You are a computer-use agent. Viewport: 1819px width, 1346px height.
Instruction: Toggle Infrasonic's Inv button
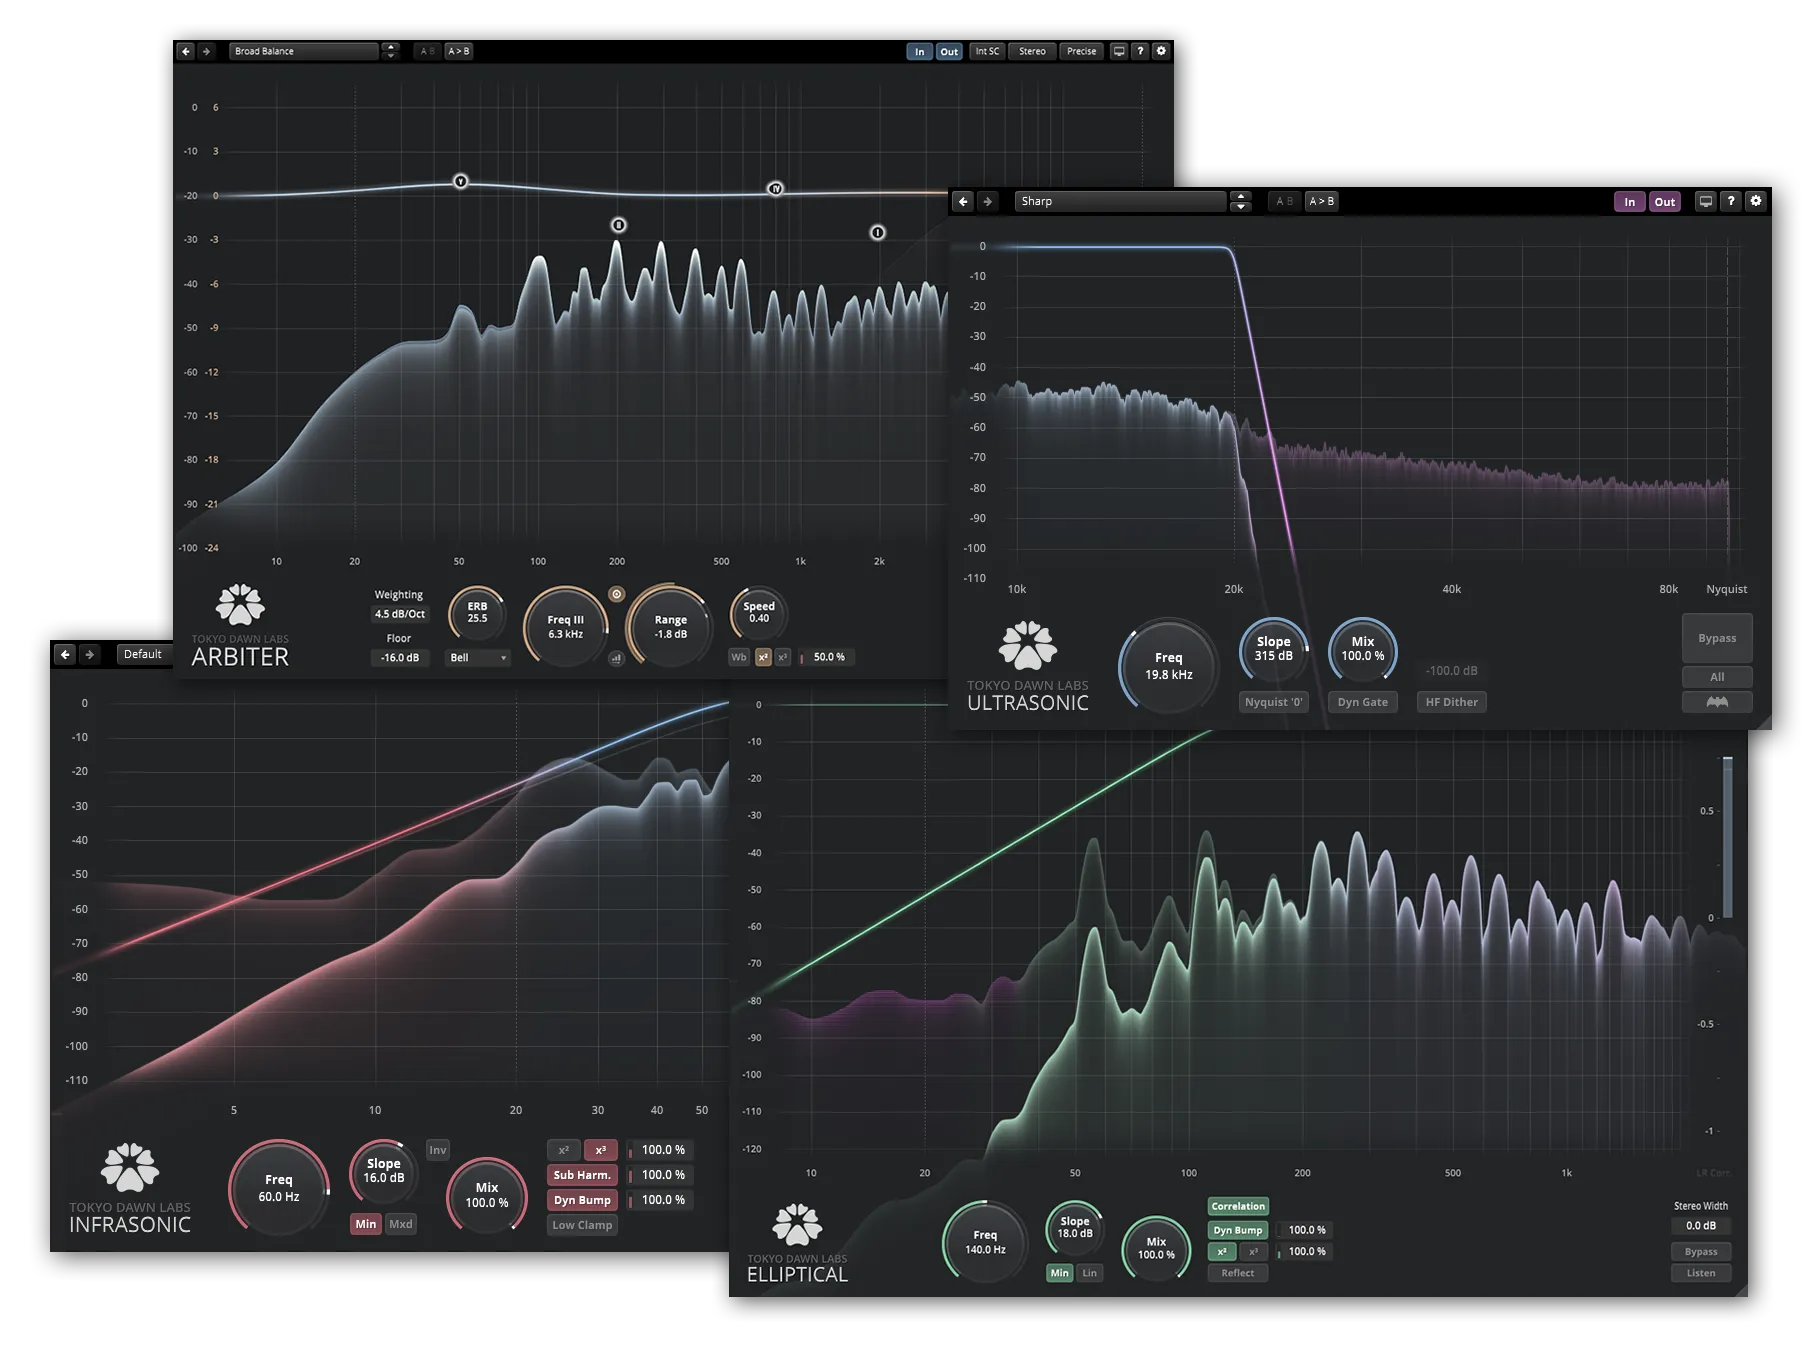tap(438, 1150)
